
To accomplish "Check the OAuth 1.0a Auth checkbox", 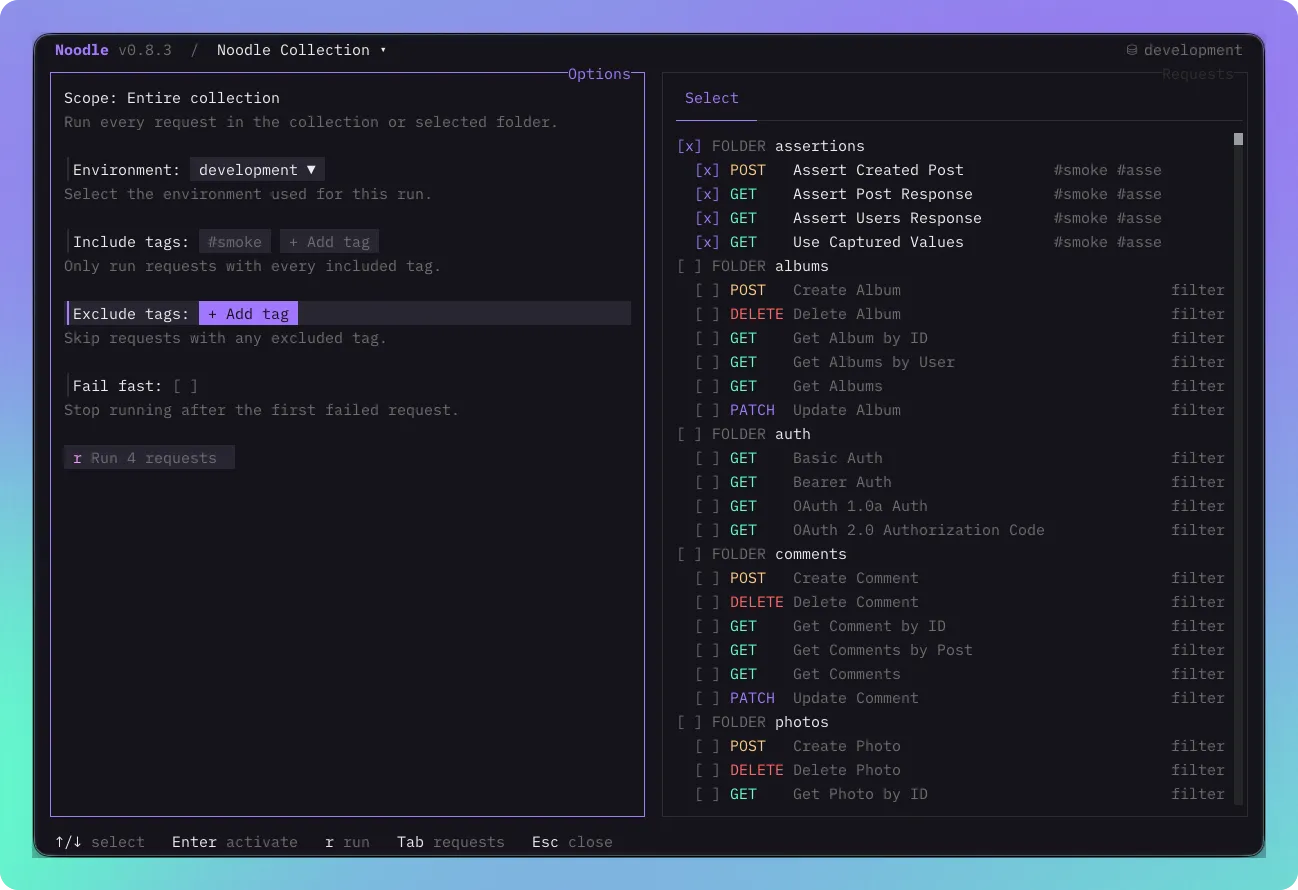I will point(708,506).
